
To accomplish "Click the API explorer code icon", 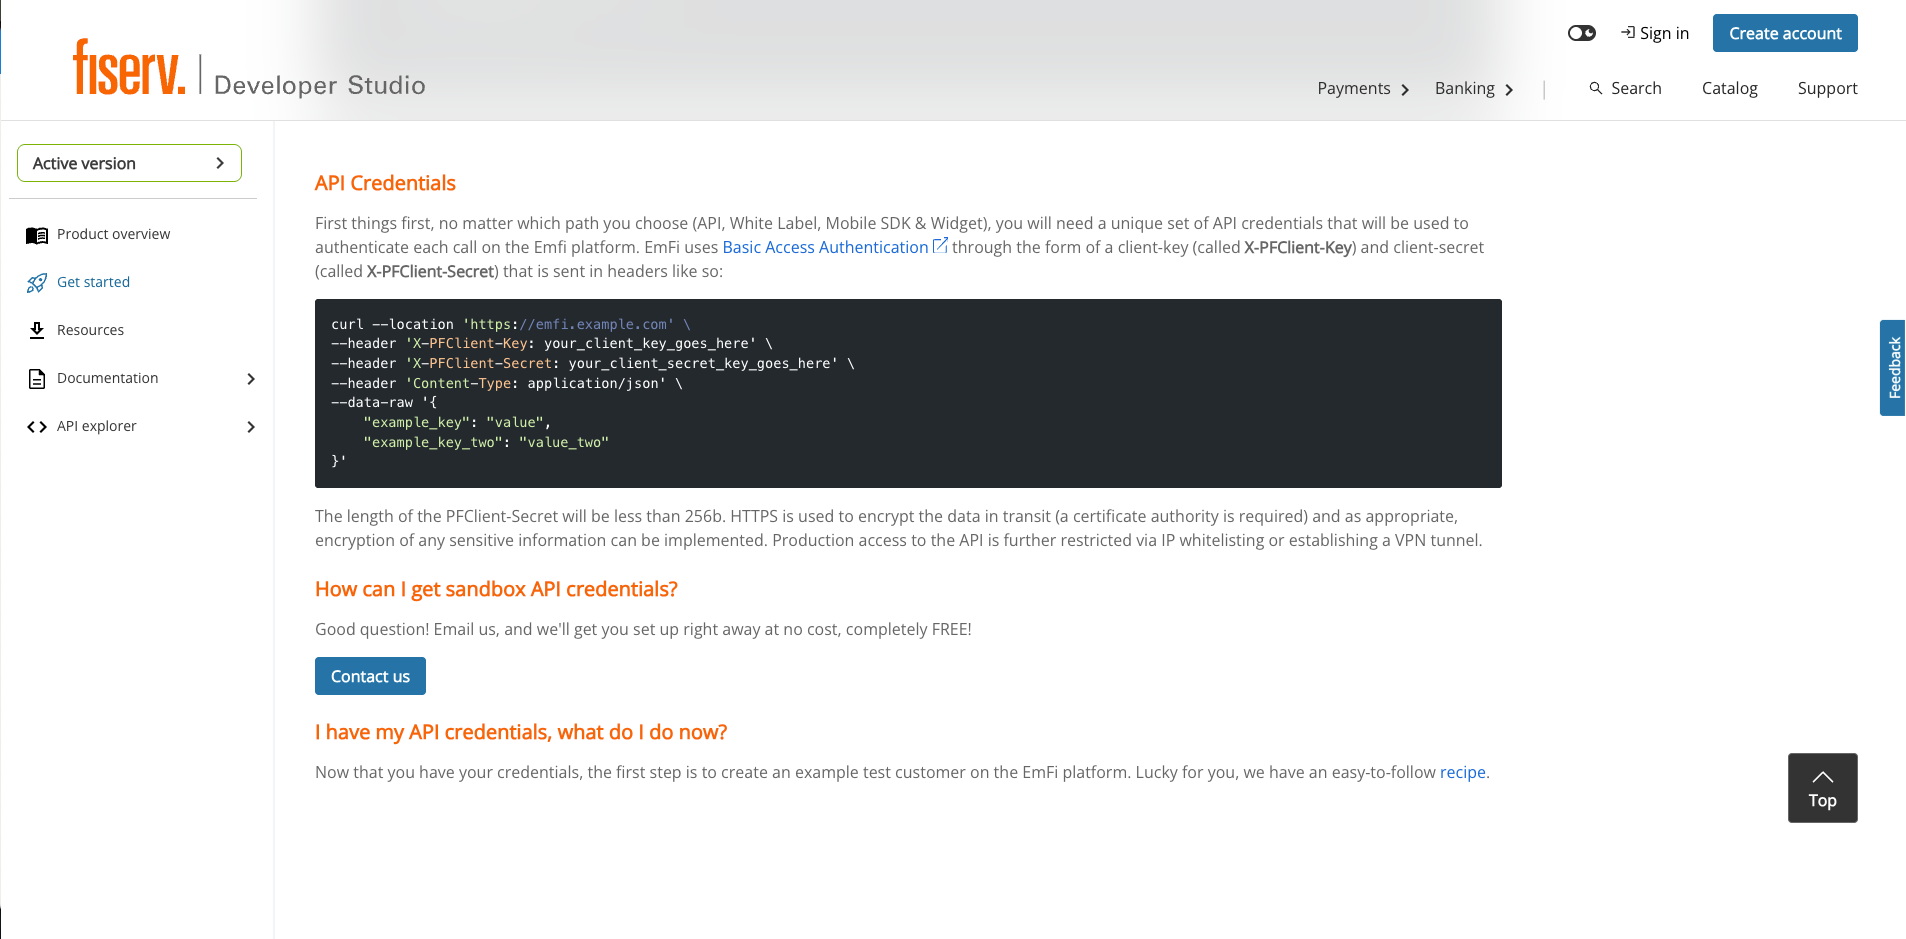I will [x=37, y=425].
